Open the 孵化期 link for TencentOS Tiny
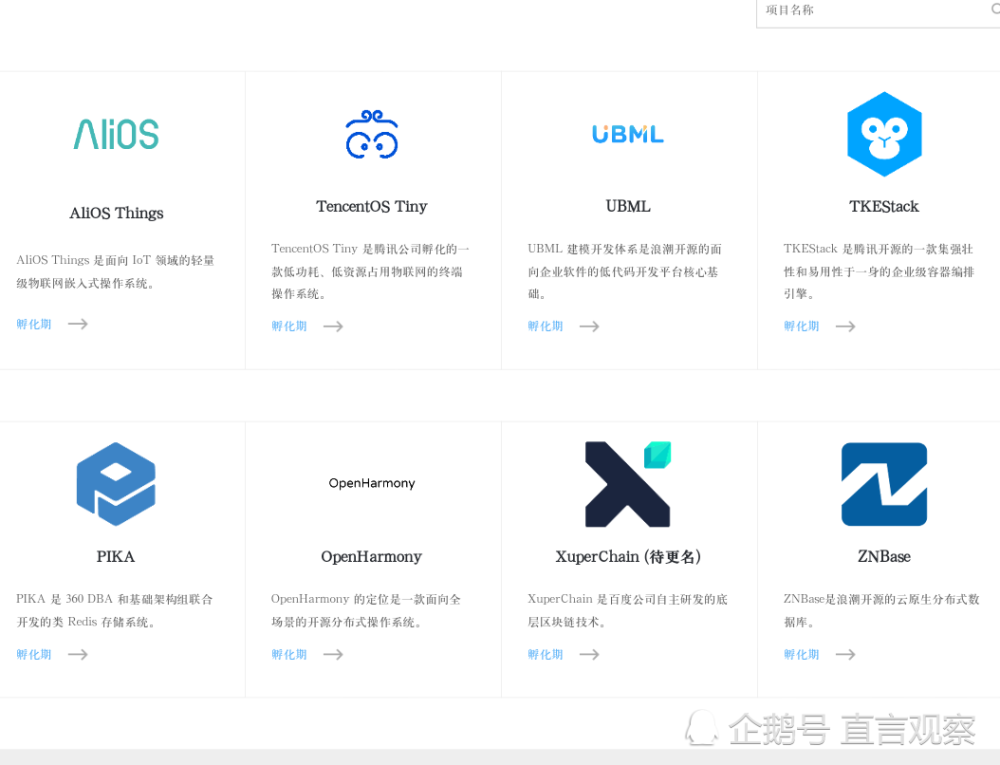This screenshot has height=765, width=1000. pyautogui.click(x=289, y=326)
